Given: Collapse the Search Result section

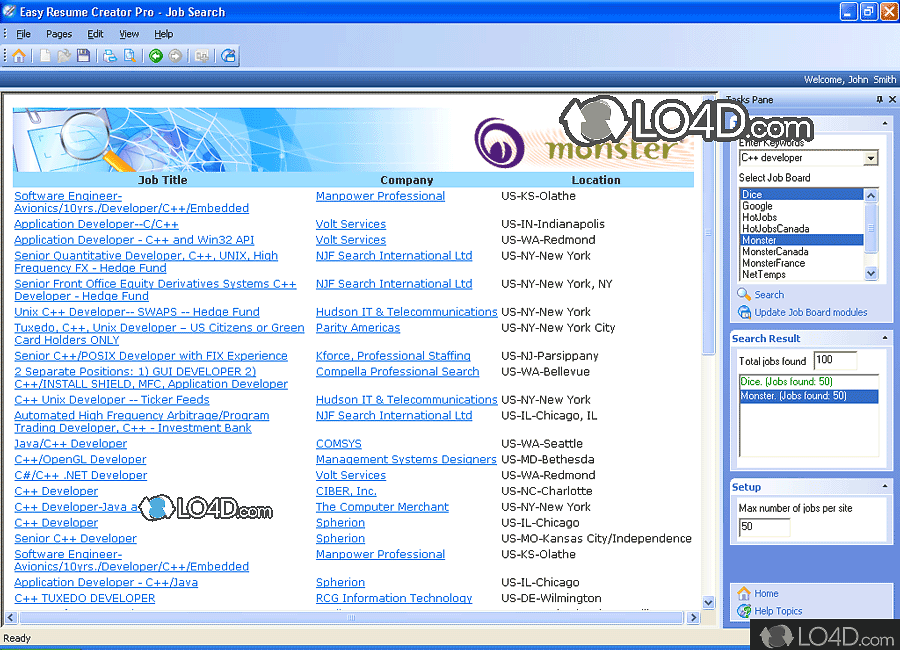Looking at the screenshot, I should pyautogui.click(x=885, y=338).
